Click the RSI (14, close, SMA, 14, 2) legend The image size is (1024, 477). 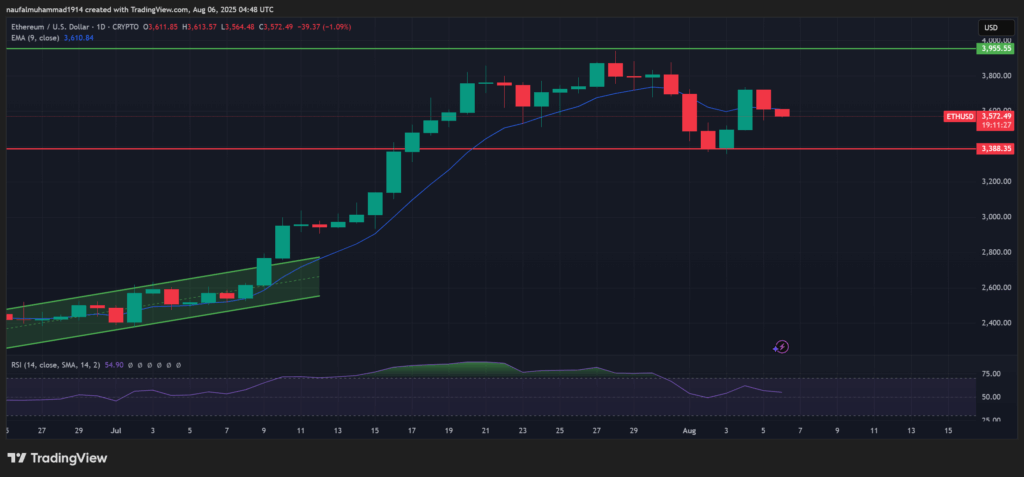[x=54, y=367]
